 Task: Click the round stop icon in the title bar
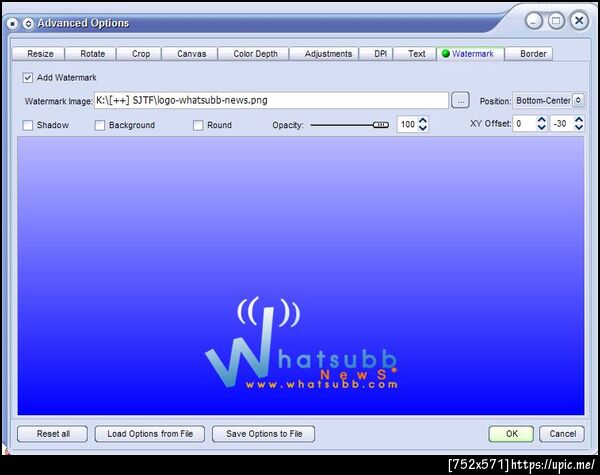point(12,24)
